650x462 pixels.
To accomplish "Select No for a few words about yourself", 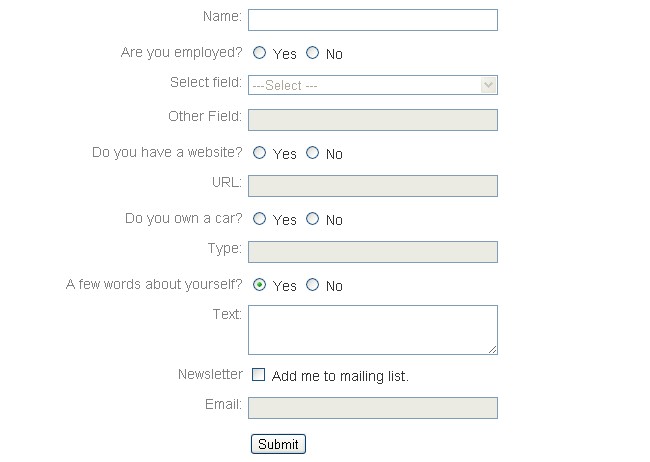I will 313,285.
